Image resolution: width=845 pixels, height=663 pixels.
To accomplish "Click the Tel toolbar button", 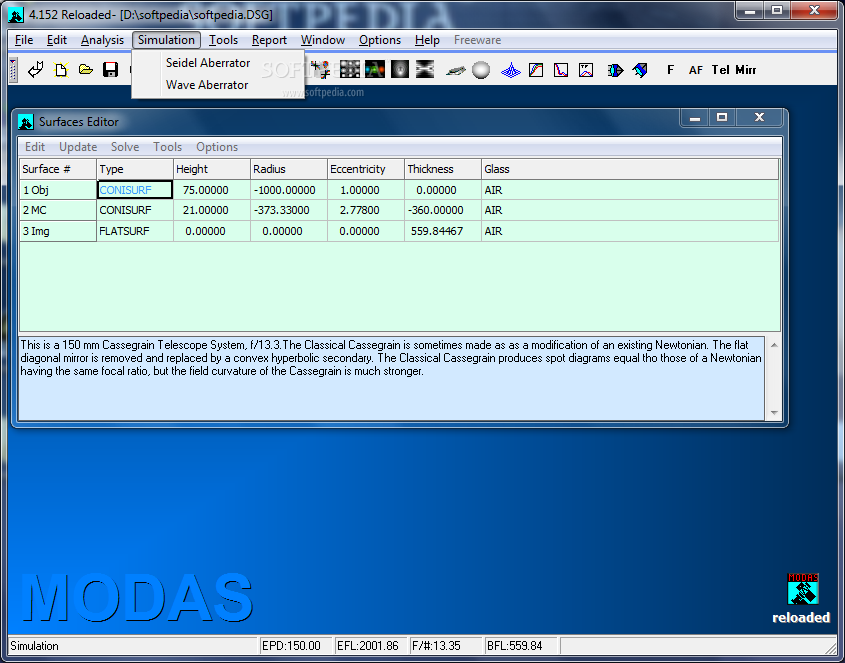I will click(x=721, y=70).
